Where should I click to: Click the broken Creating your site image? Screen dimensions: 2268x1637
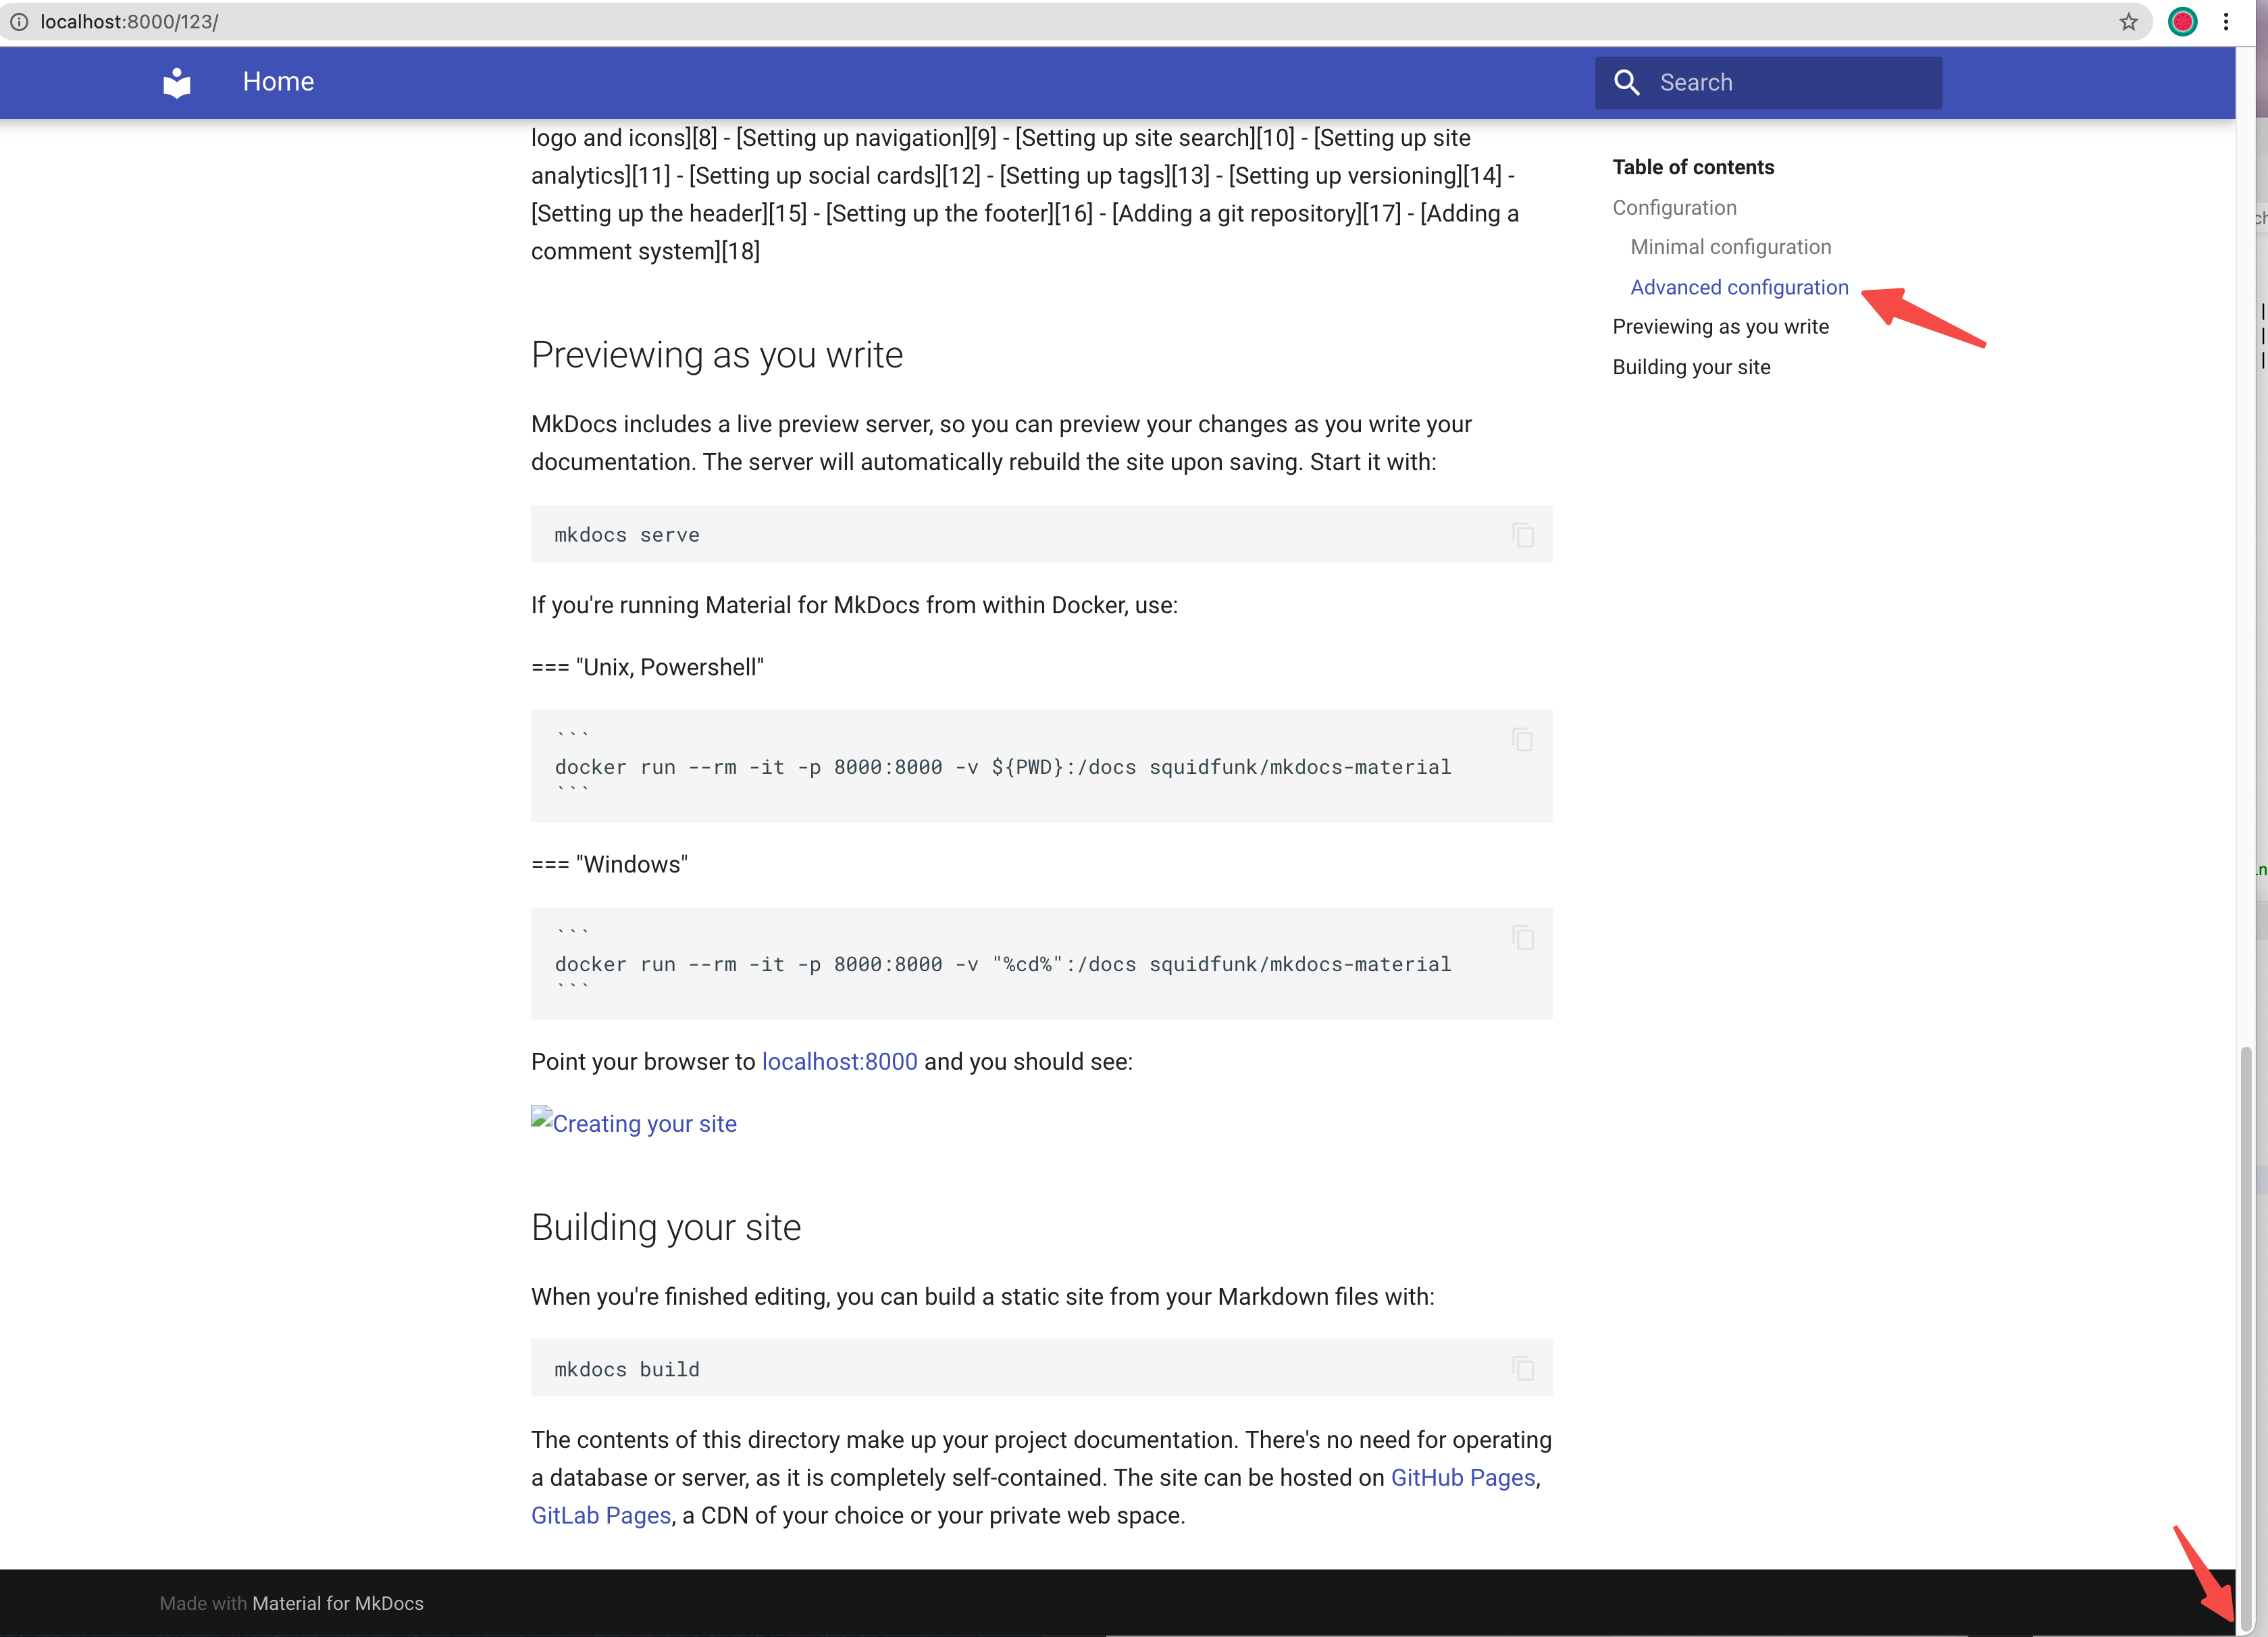click(x=634, y=1122)
